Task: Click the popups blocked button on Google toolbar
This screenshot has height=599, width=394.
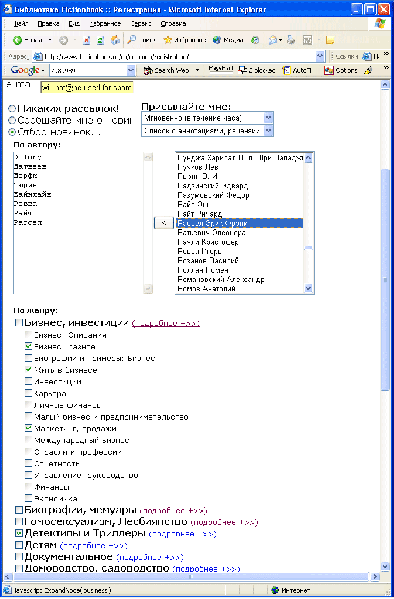Action: [256, 70]
